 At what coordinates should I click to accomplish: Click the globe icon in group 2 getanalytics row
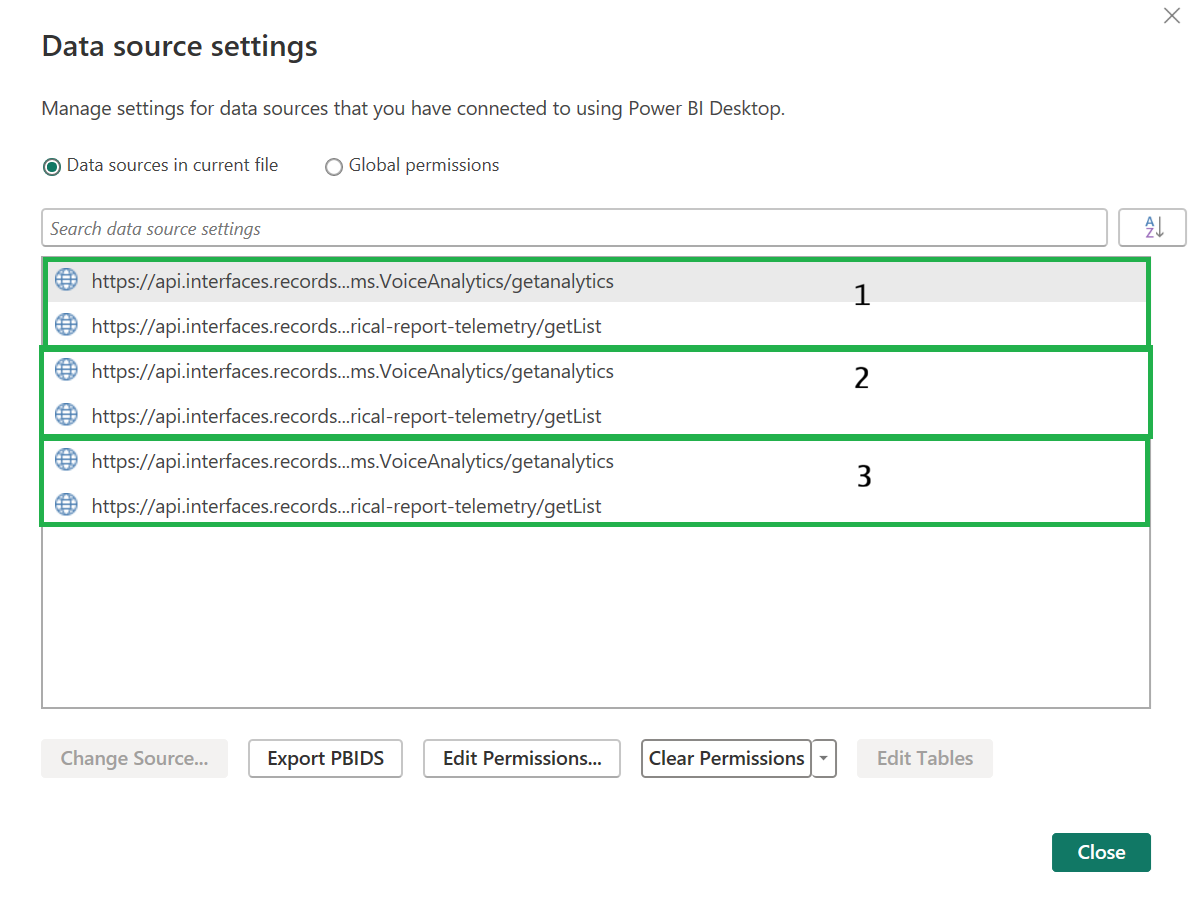(66, 369)
